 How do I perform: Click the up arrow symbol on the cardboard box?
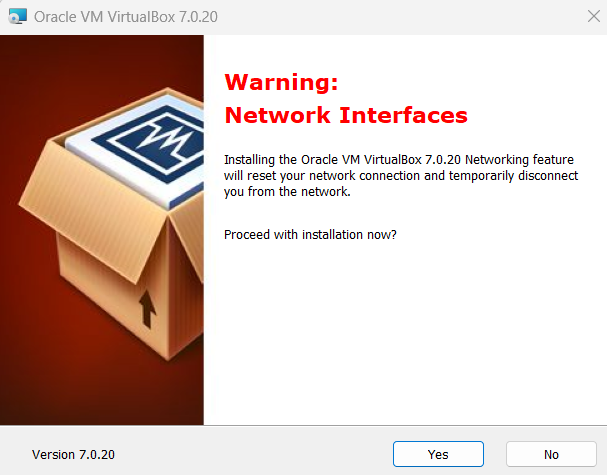point(148,308)
